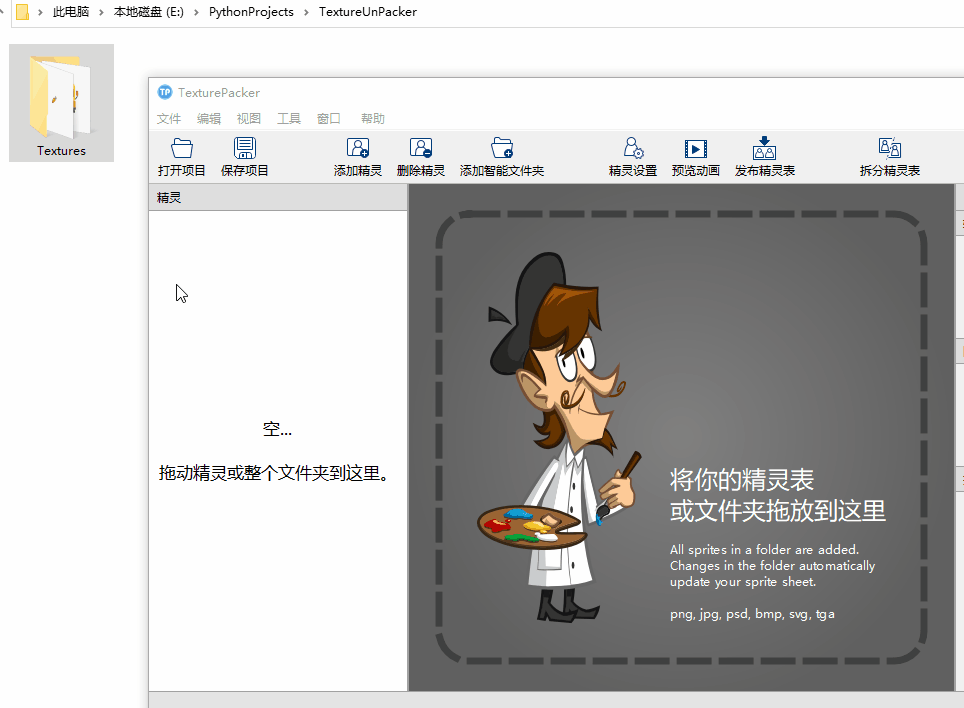Viewport: 964px width, 708px height.
Task: Add smart folder via 添加智能文件夹 icon
Action: coord(502,157)
